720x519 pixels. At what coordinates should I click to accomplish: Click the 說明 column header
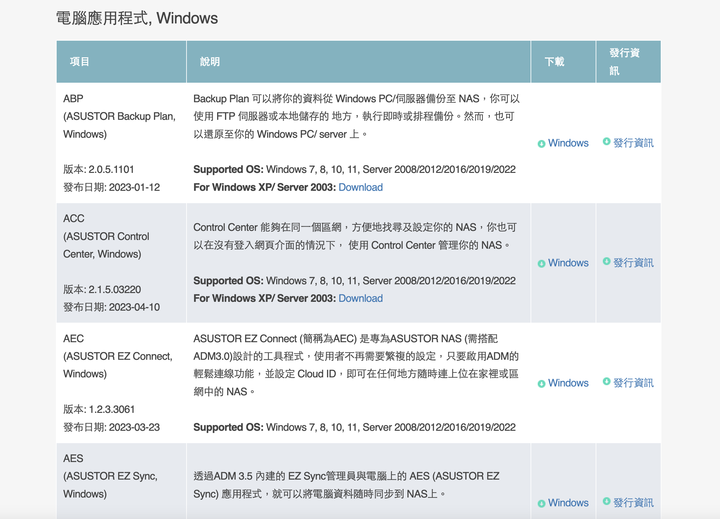pyautogui.click(x=358, y=62)
